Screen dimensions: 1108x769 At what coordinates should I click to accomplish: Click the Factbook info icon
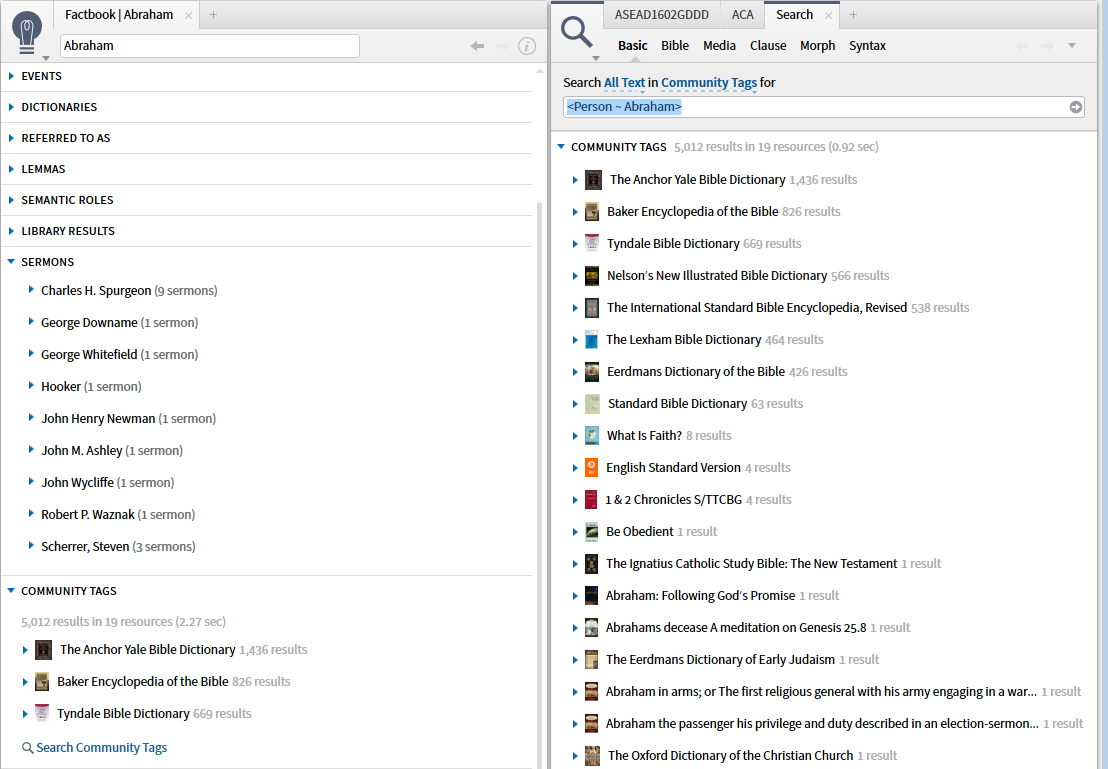tap(526, 46)
